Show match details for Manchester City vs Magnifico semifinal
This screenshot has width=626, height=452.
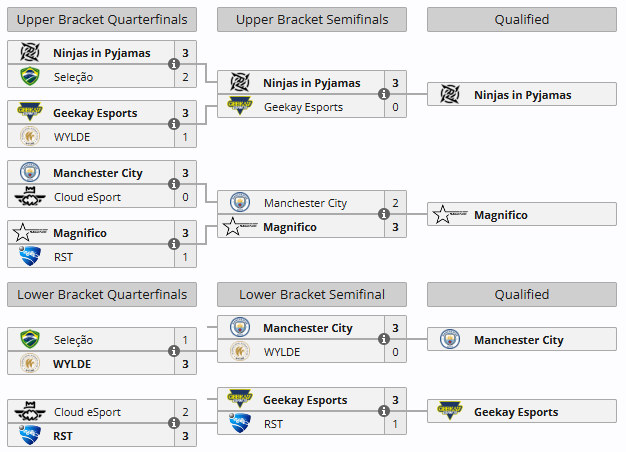[x=384, y=214]
